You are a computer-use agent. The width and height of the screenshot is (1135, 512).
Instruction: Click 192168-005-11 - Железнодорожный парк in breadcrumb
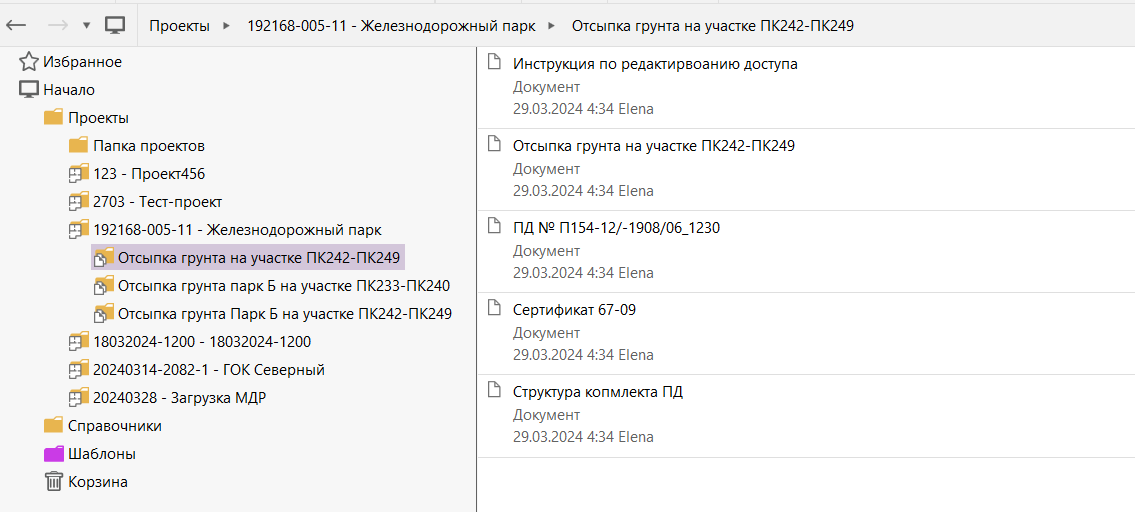click(392, 26)
